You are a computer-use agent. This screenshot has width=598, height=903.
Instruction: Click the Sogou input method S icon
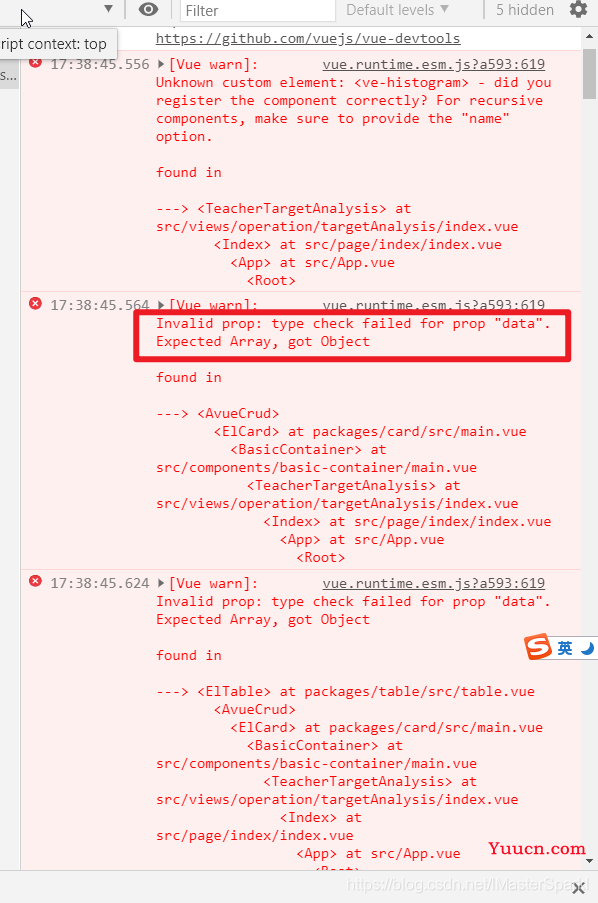538,647
